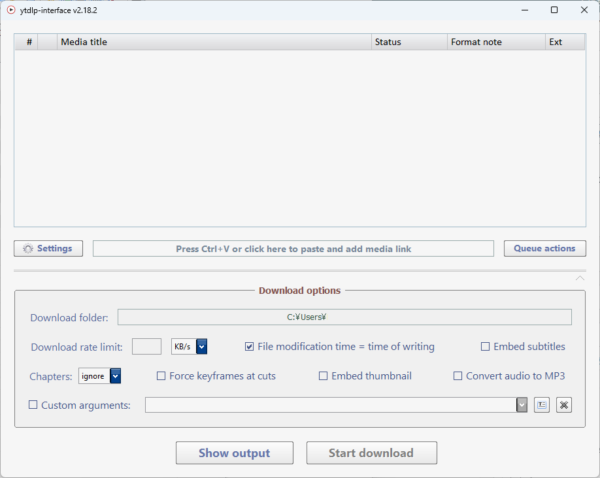Toggle Force keyframes at cuts
Image resolution: width=600 pixels, height=478 pixels.
(161, 376)
